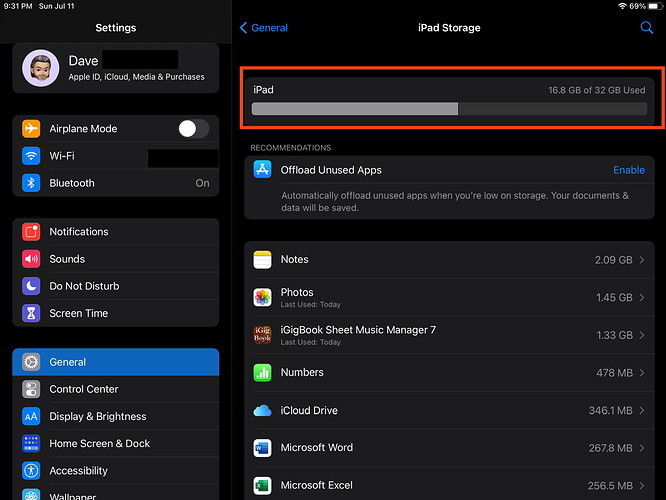Expand Microsoft Word storage details chevron
666x500 pixels.
pos(642,448)
